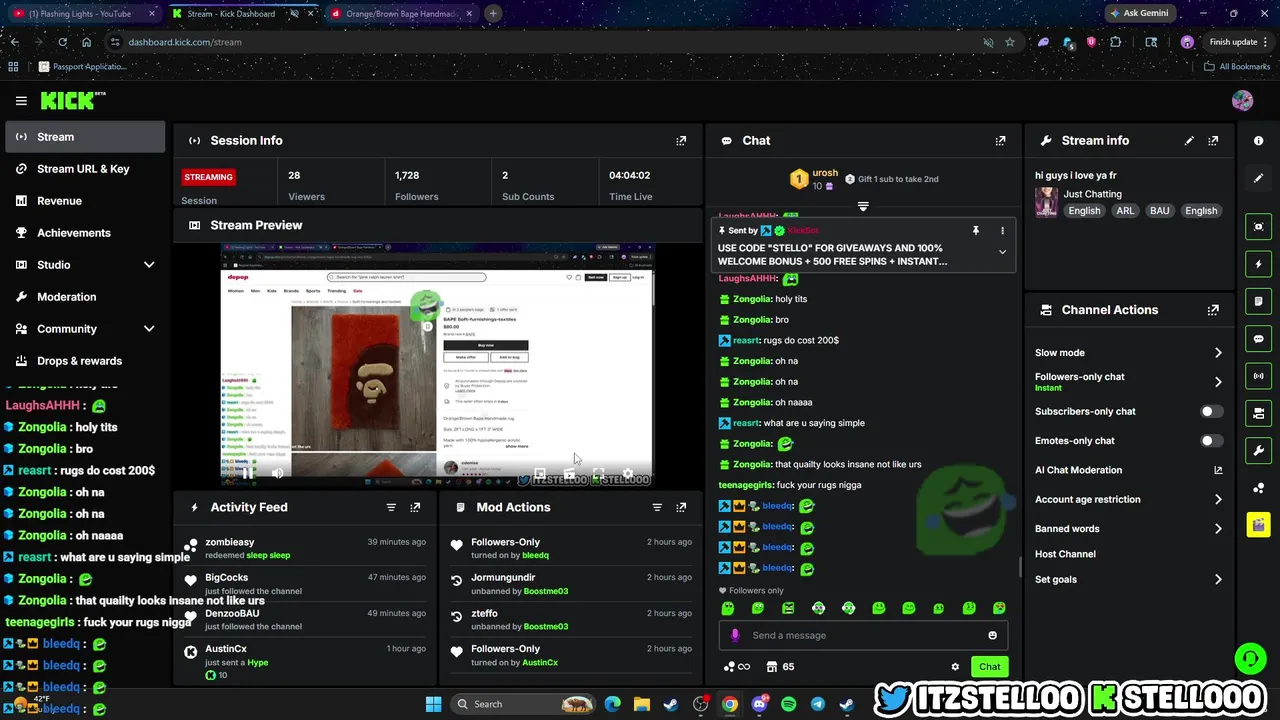Pop out the Mod Actions panel

click(x=681, y=507)
